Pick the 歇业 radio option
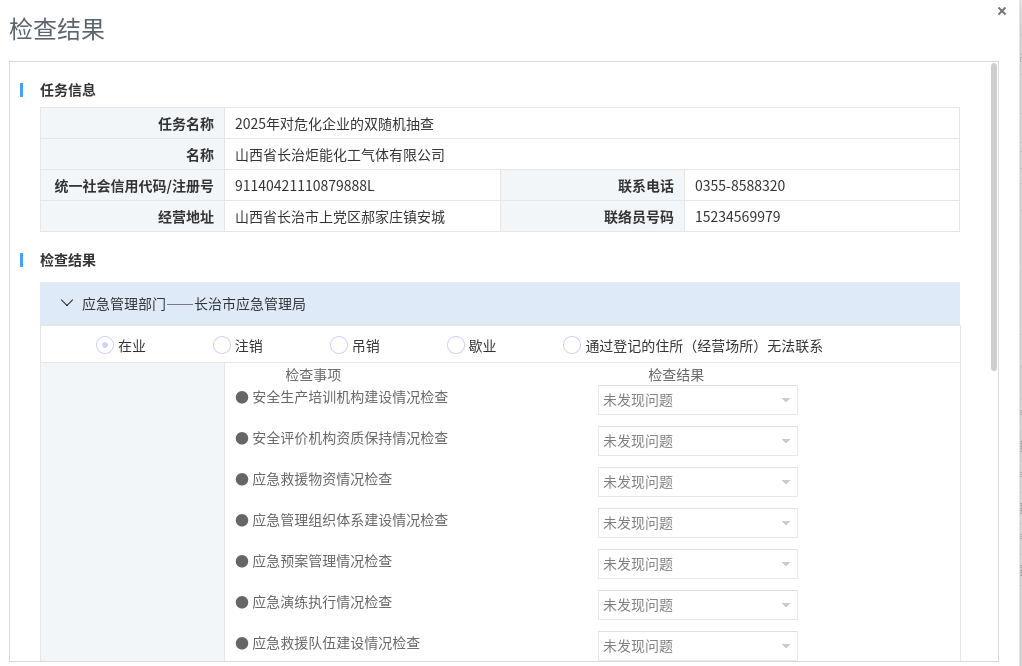The height and width of the screenshot is (666, 1022). (x=456, y=345)
